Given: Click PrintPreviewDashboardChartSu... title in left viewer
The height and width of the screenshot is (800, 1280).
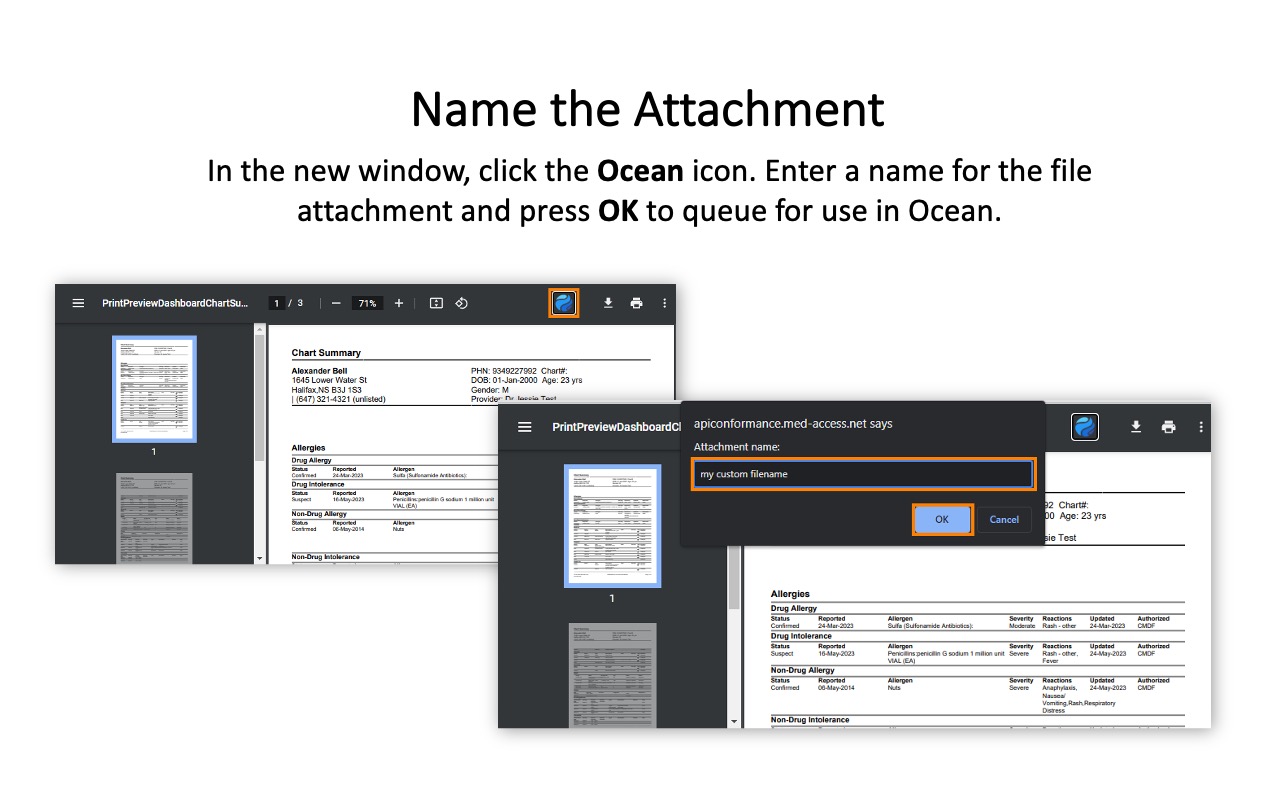Looking at the screenshot, I should tap(175, 303).
